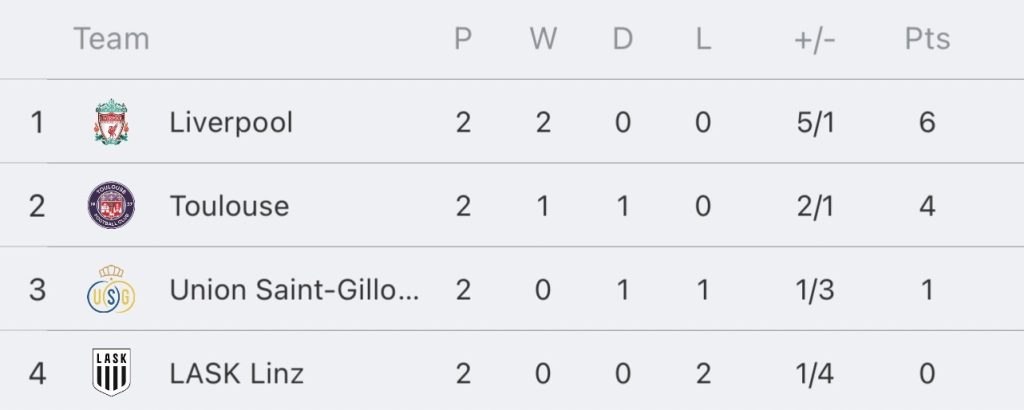Click the +/- column header

(x=815, y=39)
